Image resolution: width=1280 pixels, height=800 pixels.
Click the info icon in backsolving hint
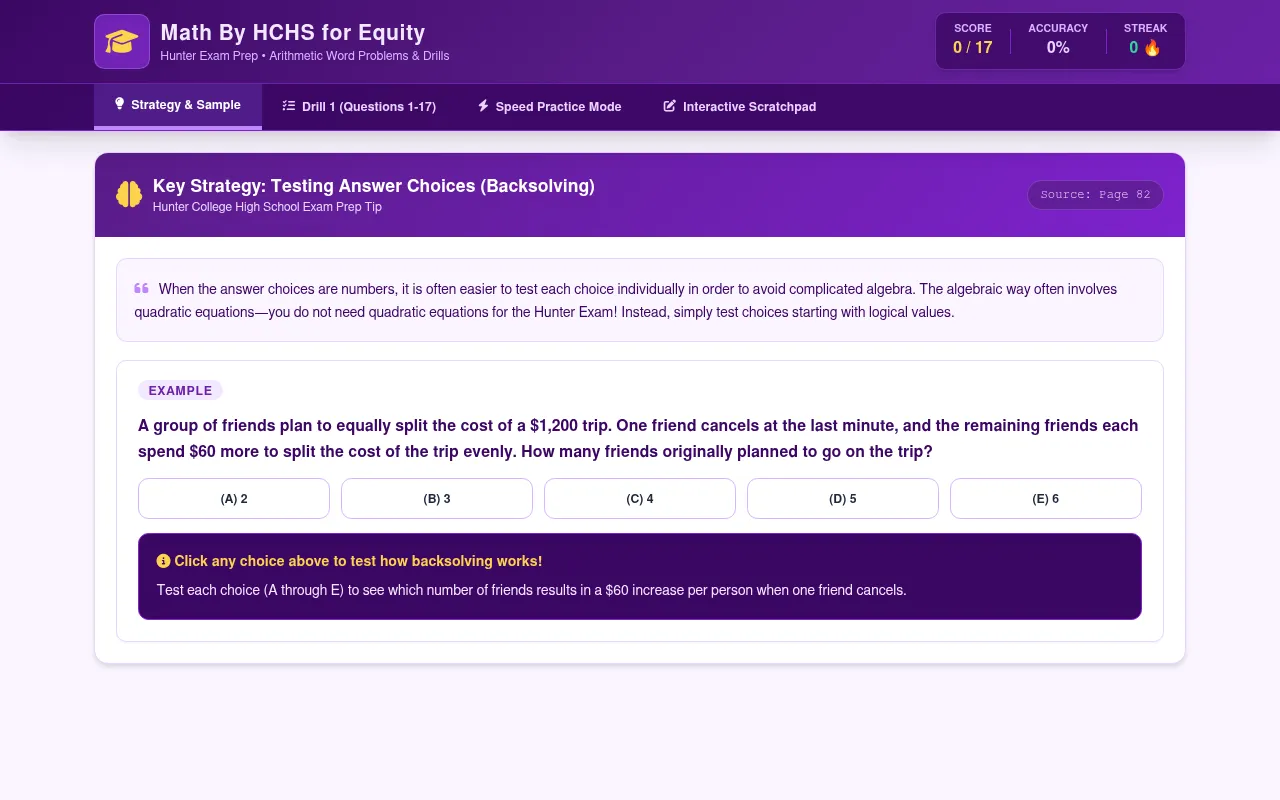point(163,561)
